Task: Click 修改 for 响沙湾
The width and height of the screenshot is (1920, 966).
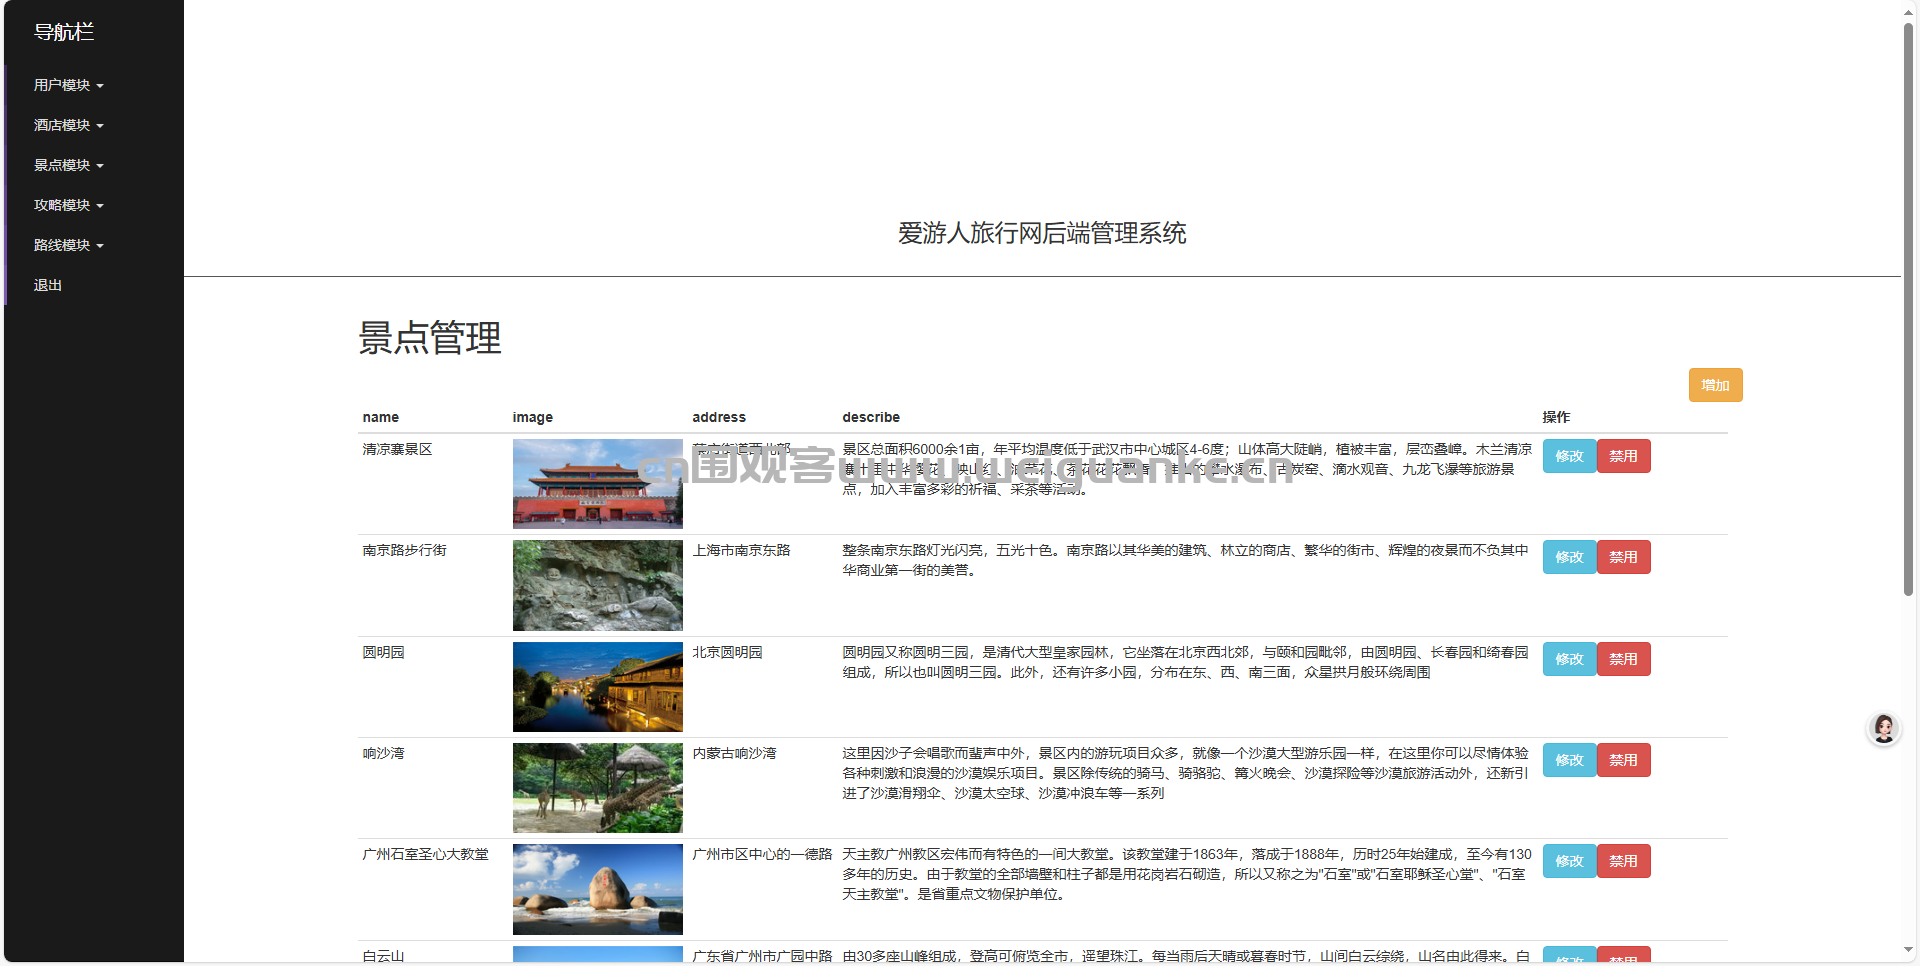Action: pyautogui.click(x=1569, y=760)
